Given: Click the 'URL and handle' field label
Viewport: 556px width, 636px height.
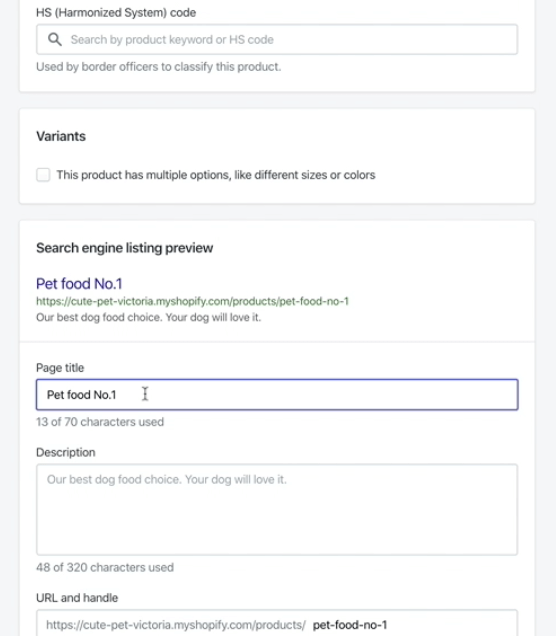Looking at the screenshot, I should [x=77, y=598].
